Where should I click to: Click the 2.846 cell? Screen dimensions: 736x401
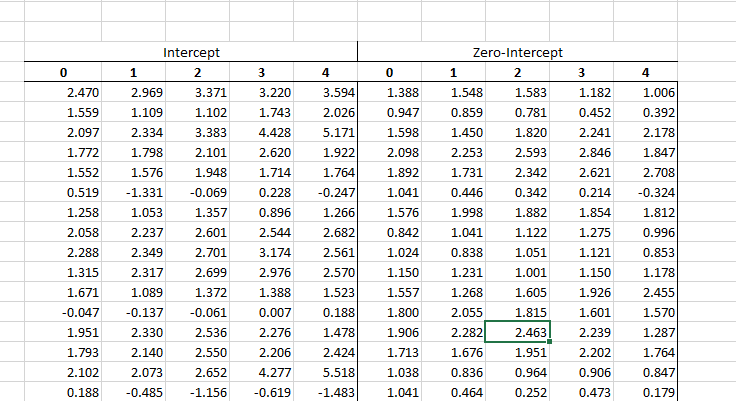(582, 152)
